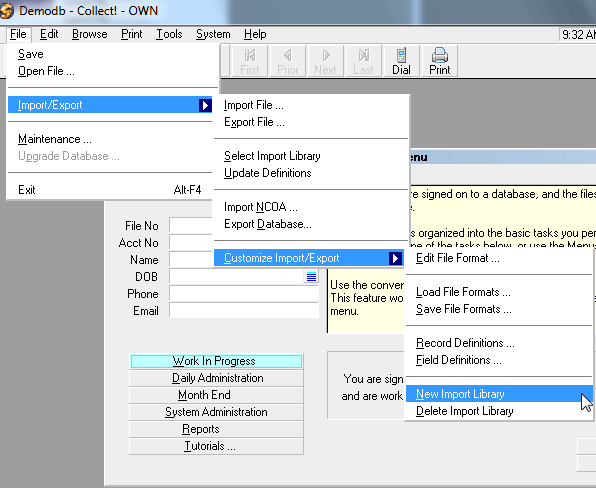596x488 pixels.
Task: Click the Name input field
Action: [191, 260]
